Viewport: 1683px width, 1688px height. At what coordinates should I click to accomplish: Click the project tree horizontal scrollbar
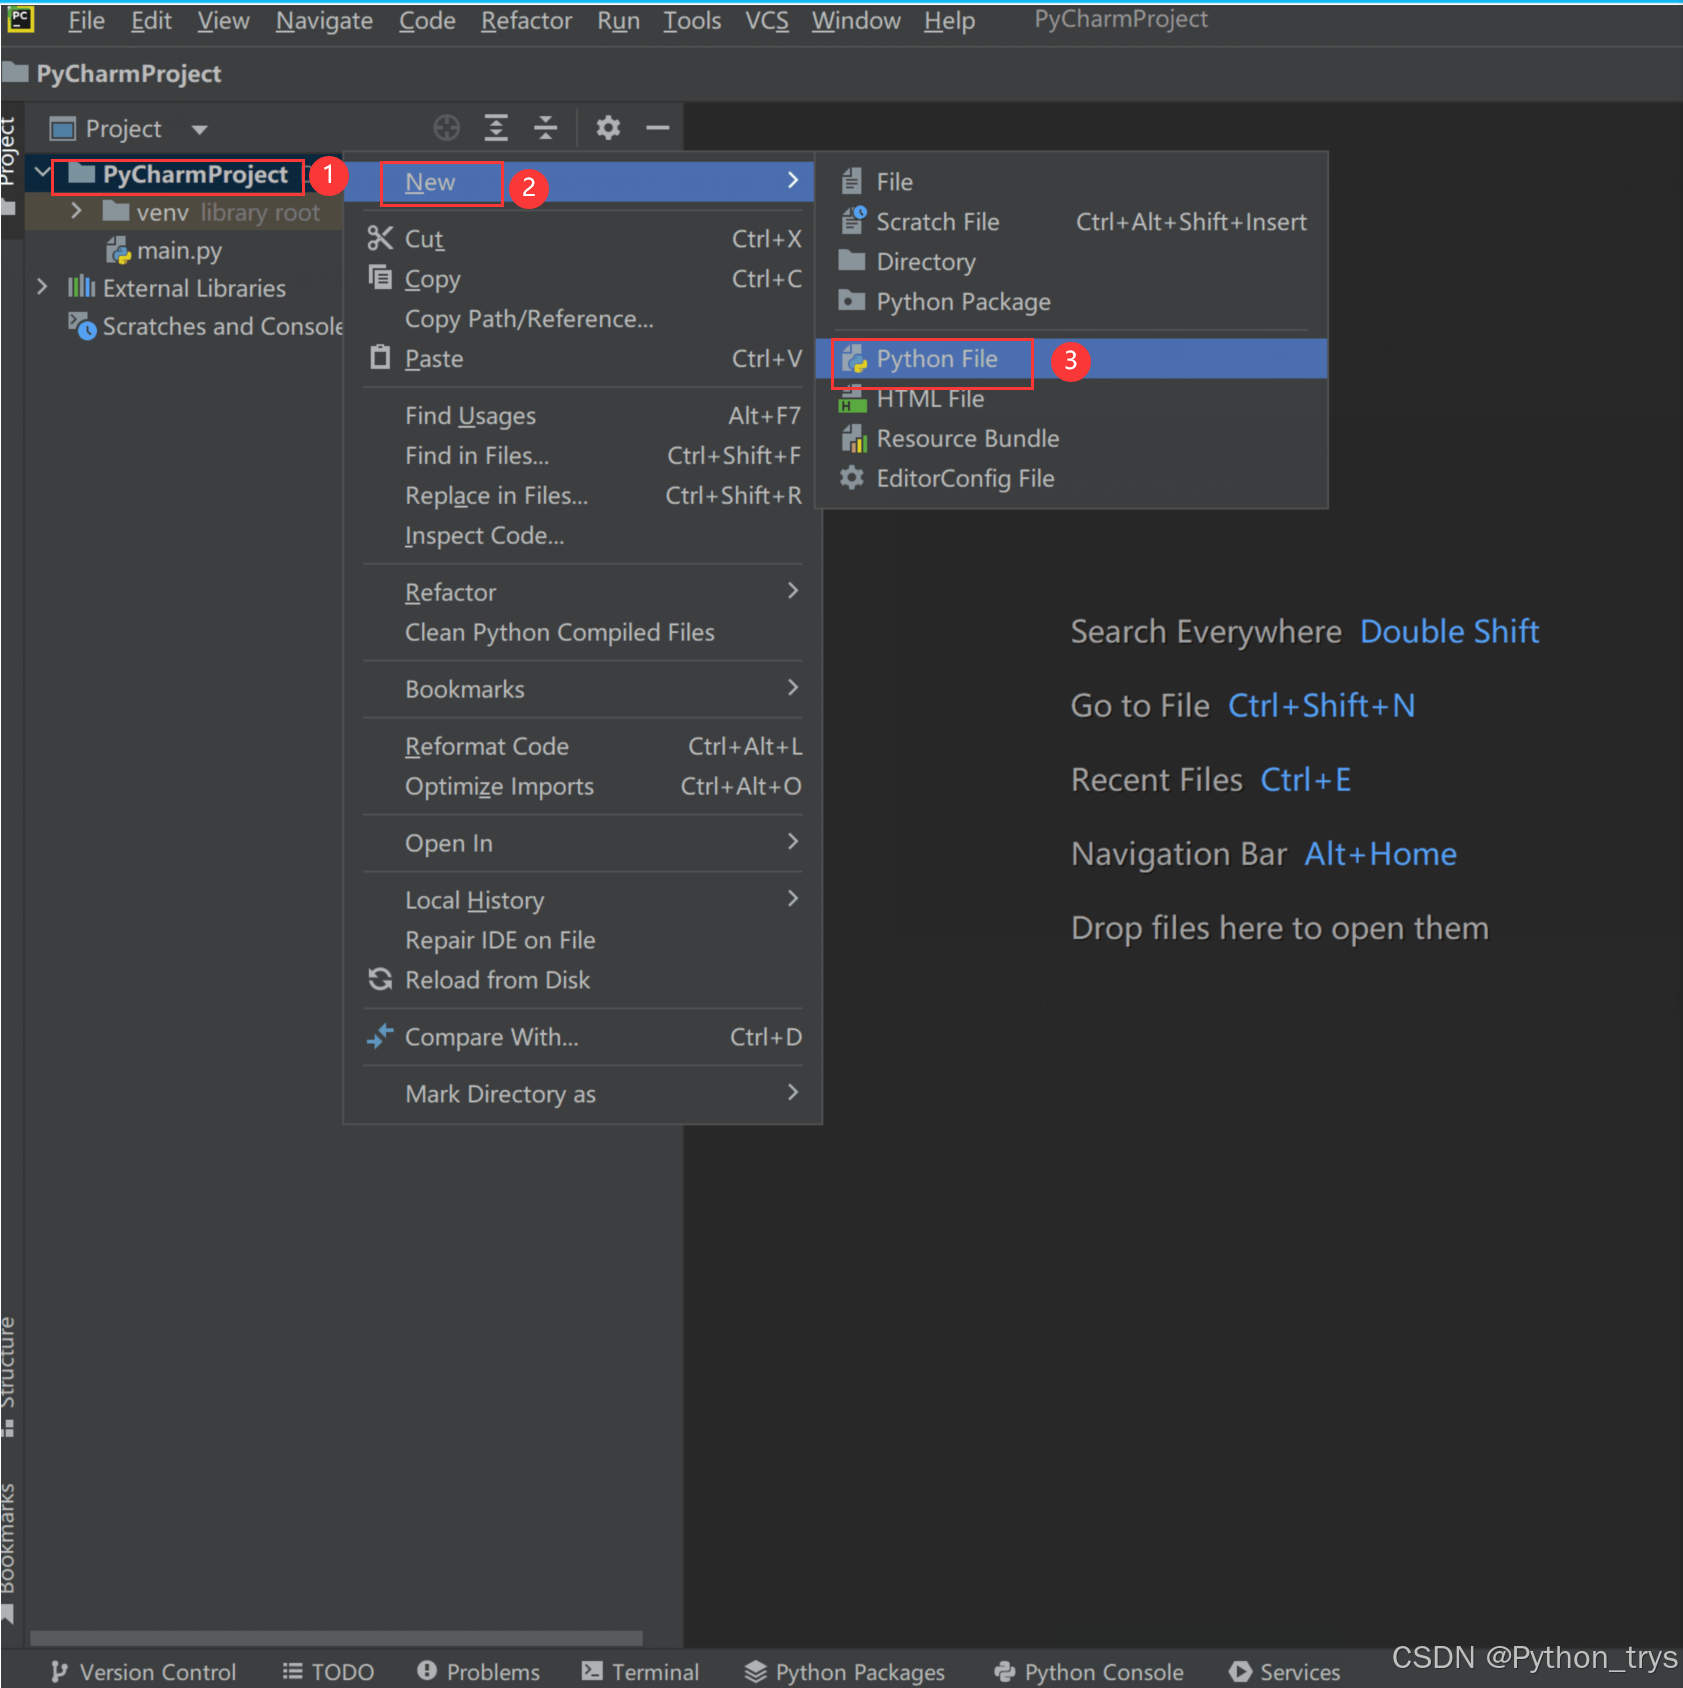pos(336,1638)
